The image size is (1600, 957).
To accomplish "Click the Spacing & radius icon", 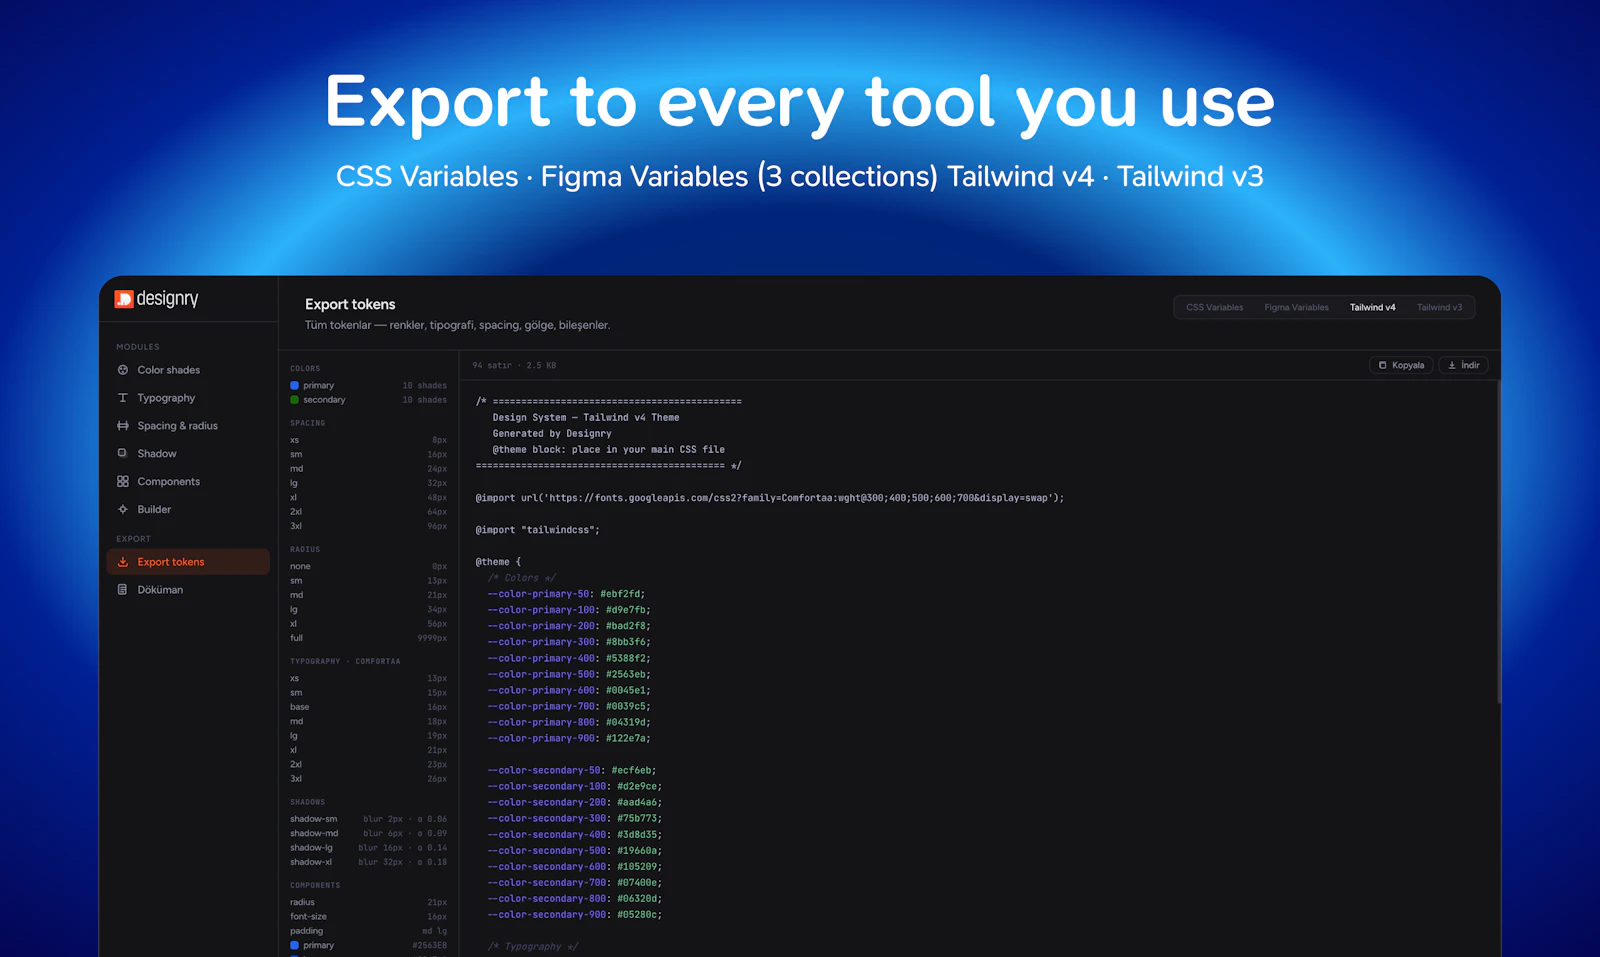I will [123, 426].
